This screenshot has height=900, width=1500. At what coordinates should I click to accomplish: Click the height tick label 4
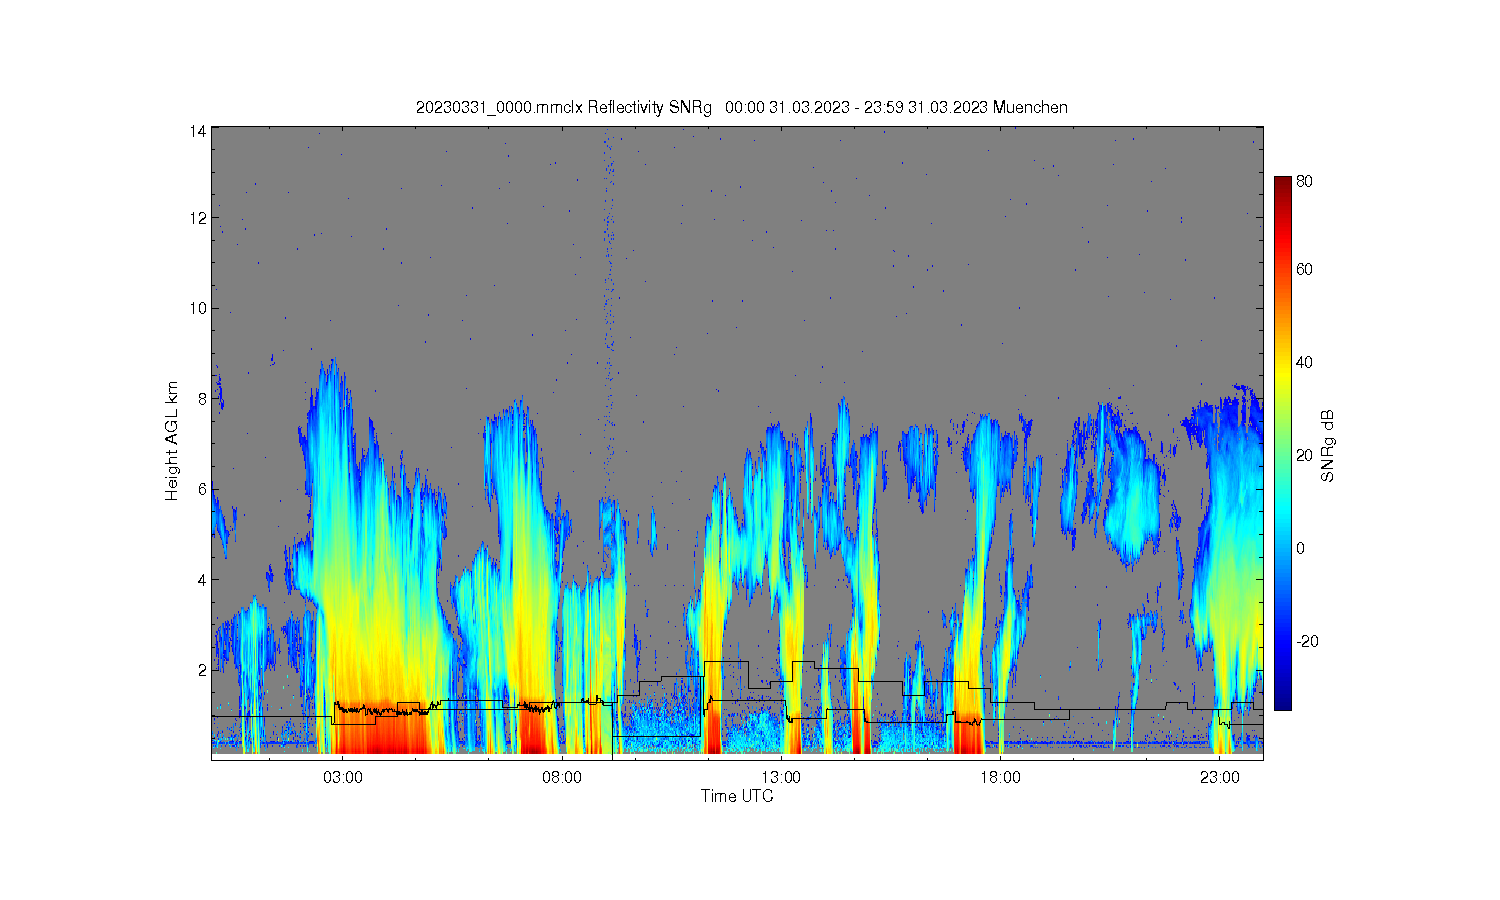click(x=202, y=579)
